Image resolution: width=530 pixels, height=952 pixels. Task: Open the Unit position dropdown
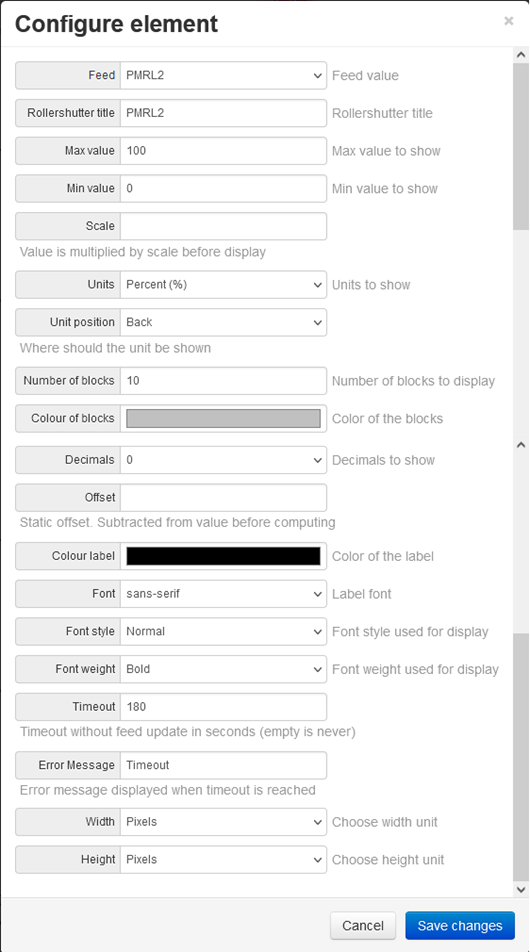(223, 322)
